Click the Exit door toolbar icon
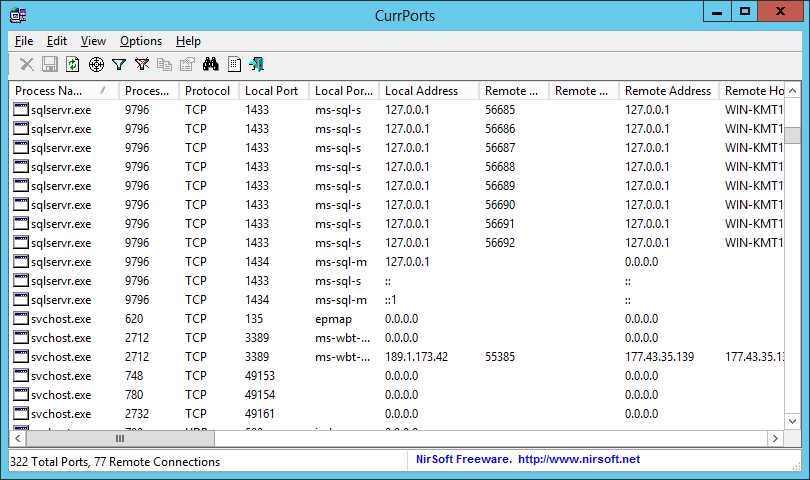 point(257,64)
